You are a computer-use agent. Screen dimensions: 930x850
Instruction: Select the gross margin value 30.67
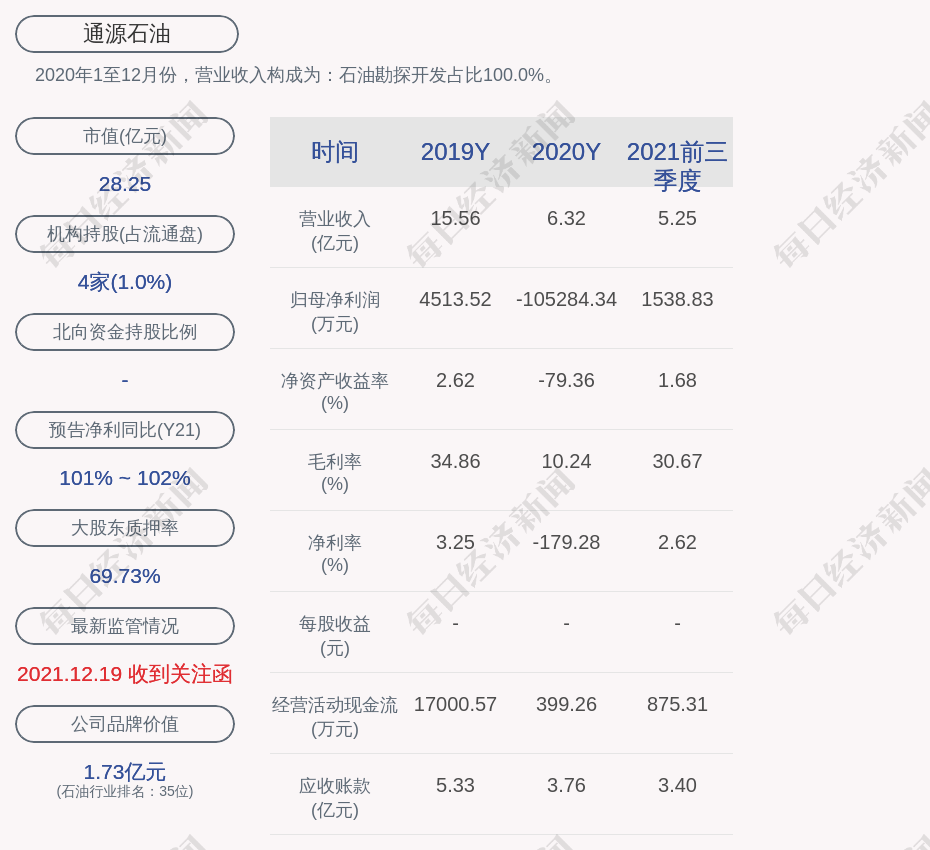tap(677, 461)
